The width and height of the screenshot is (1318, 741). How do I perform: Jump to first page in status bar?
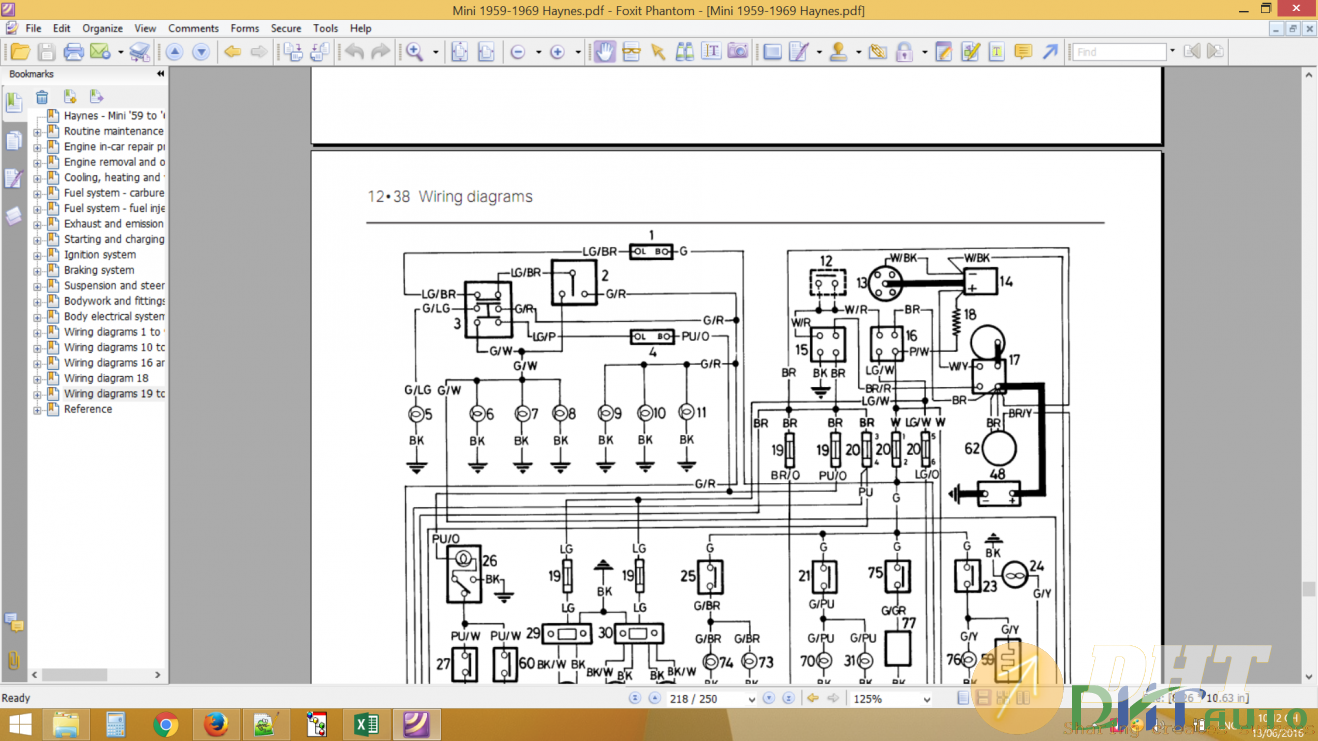coord(635,699)
